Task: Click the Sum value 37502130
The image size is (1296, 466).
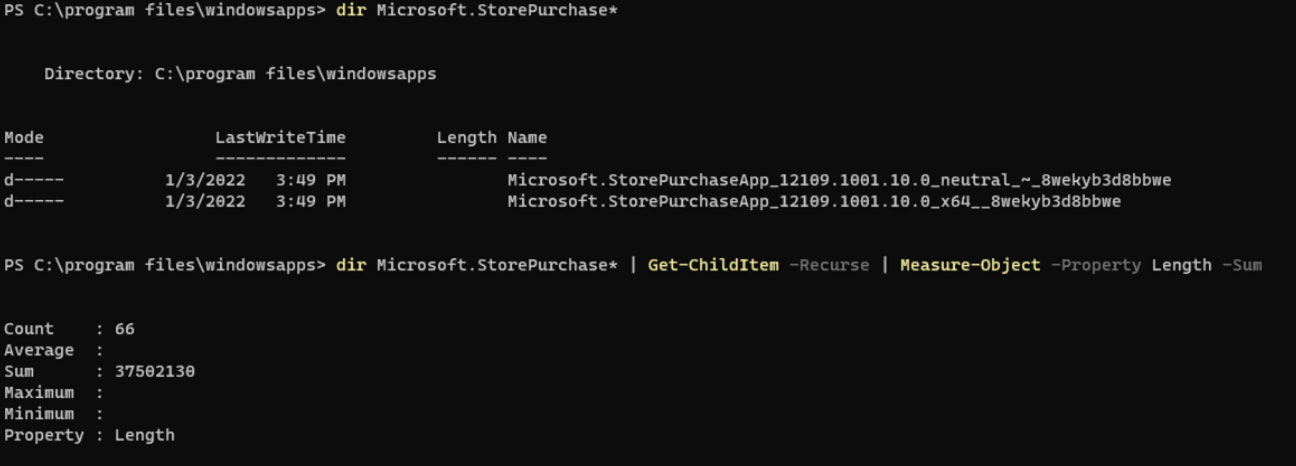Action: coord(155,371)
